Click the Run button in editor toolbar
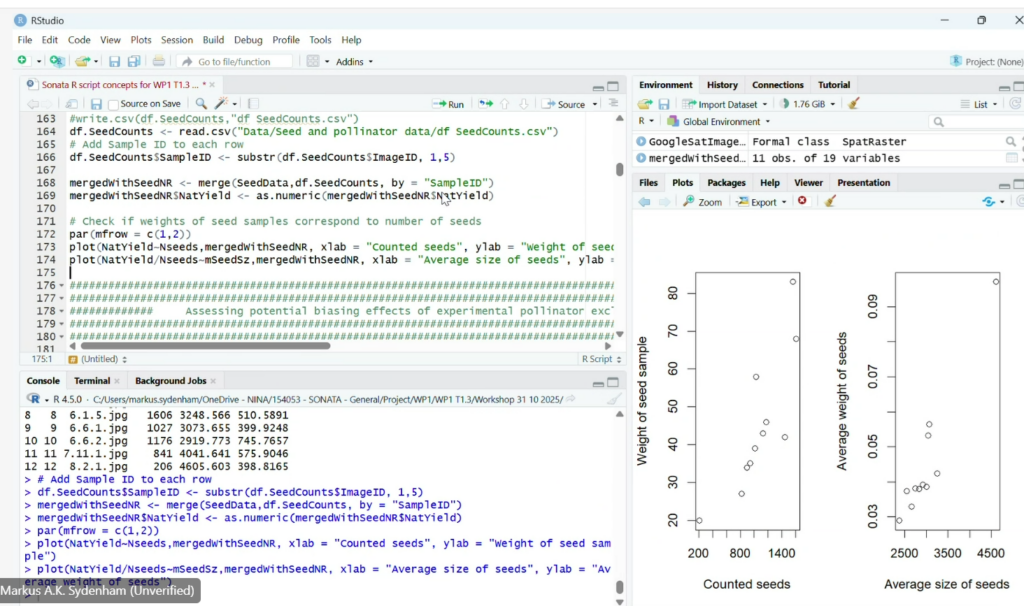The image size is (1024, 606). click(448, 104)
